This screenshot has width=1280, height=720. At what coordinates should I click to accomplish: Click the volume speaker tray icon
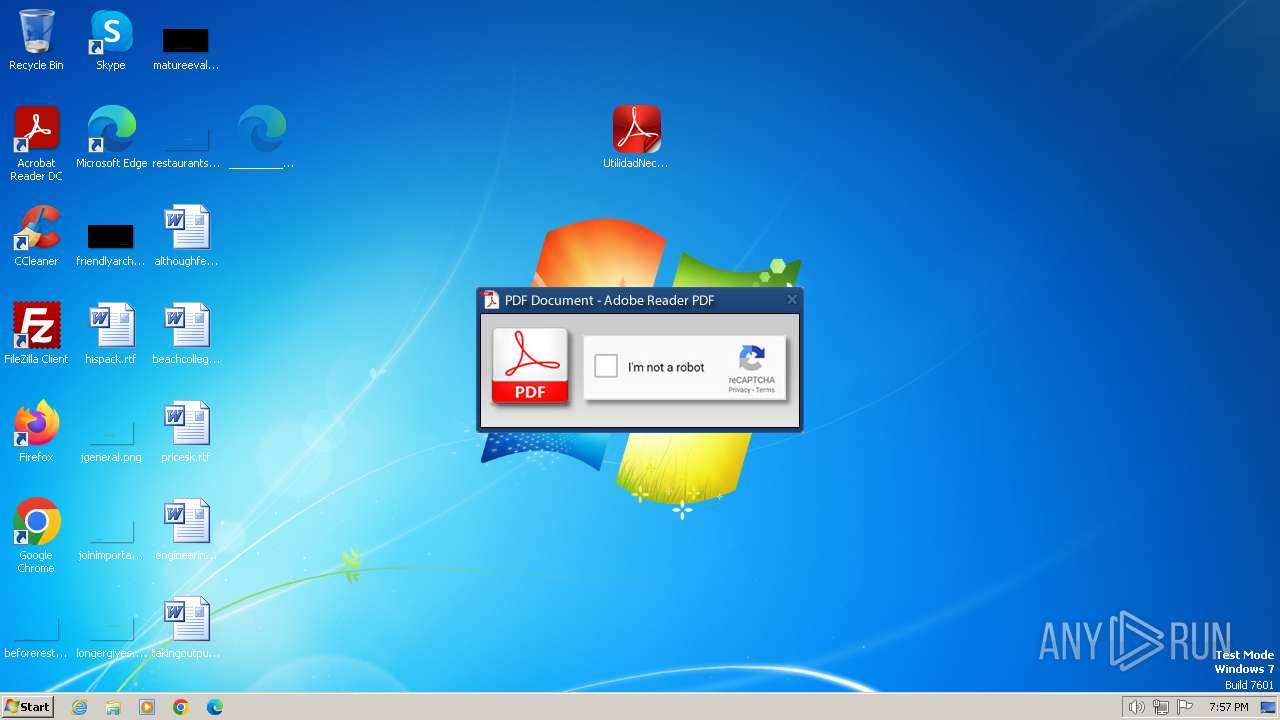(x=1136, y=707)
